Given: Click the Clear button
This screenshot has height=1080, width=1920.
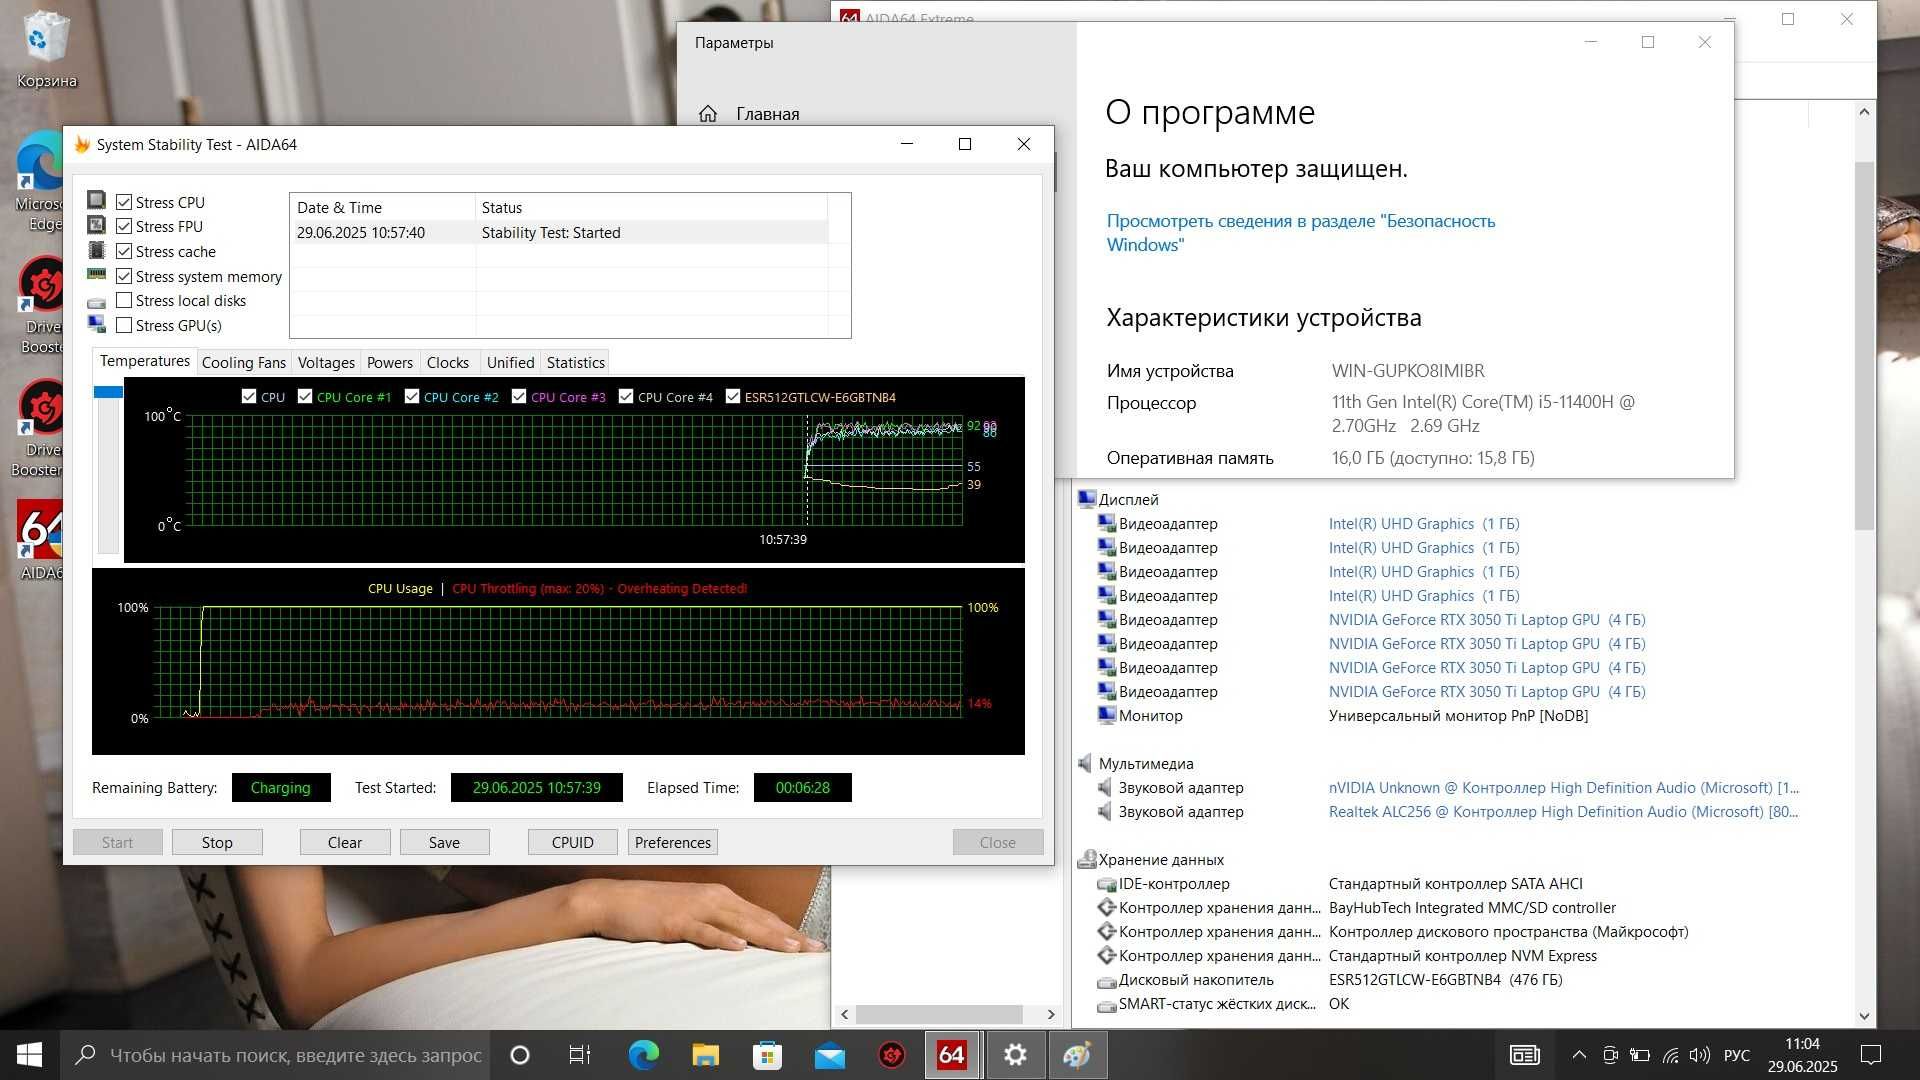Looking at the screenshot, I should click(x=345, y=842).
